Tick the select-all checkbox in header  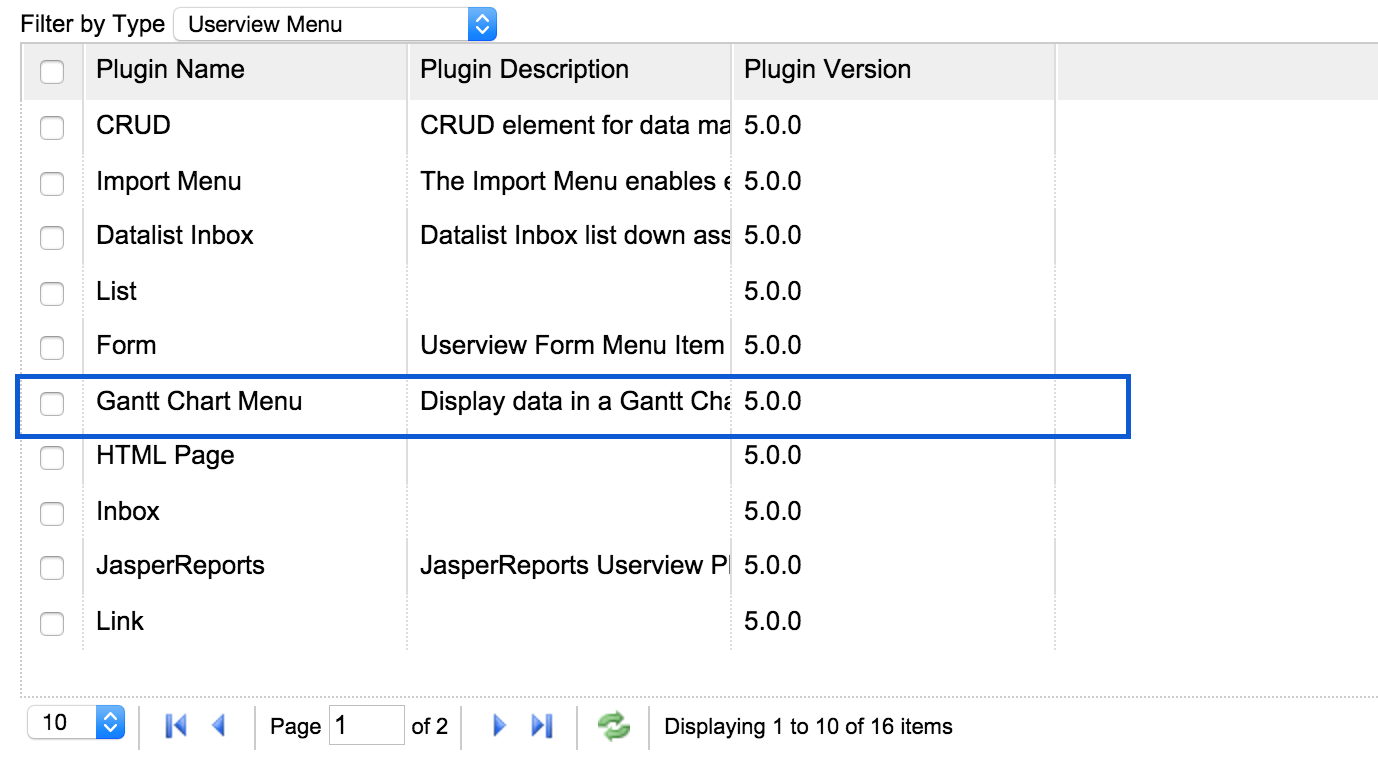(x=52, y=71)
